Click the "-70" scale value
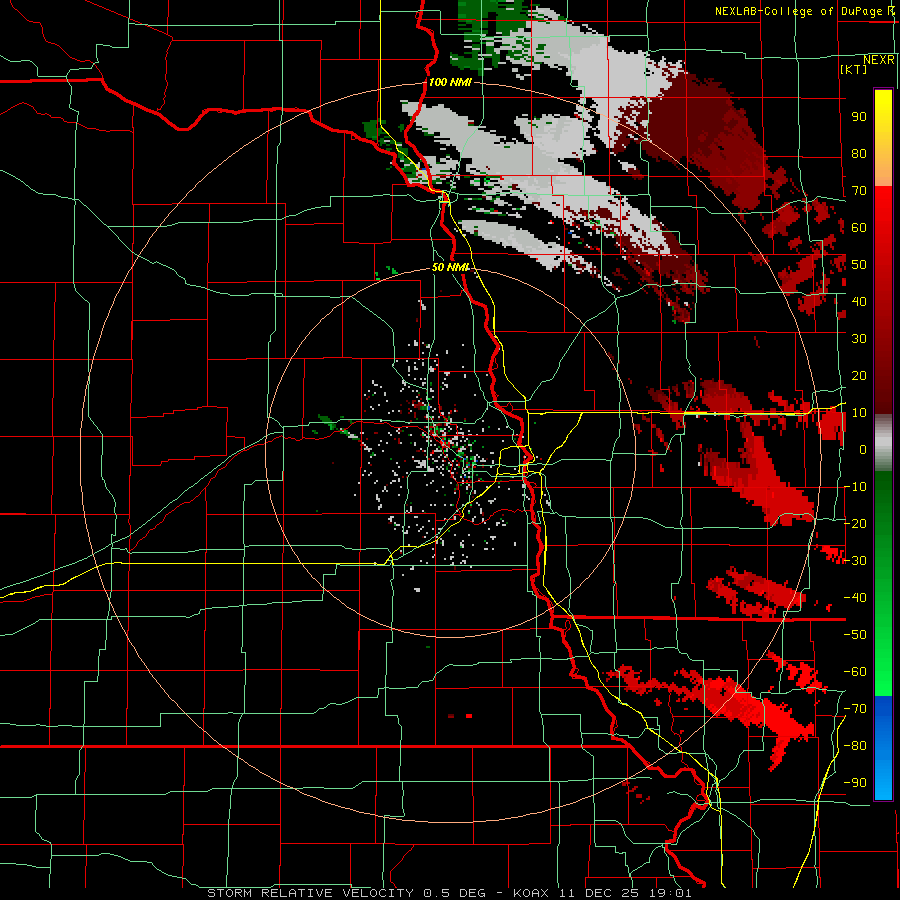Viewport: 900px width, 900px height. [855, 709]
